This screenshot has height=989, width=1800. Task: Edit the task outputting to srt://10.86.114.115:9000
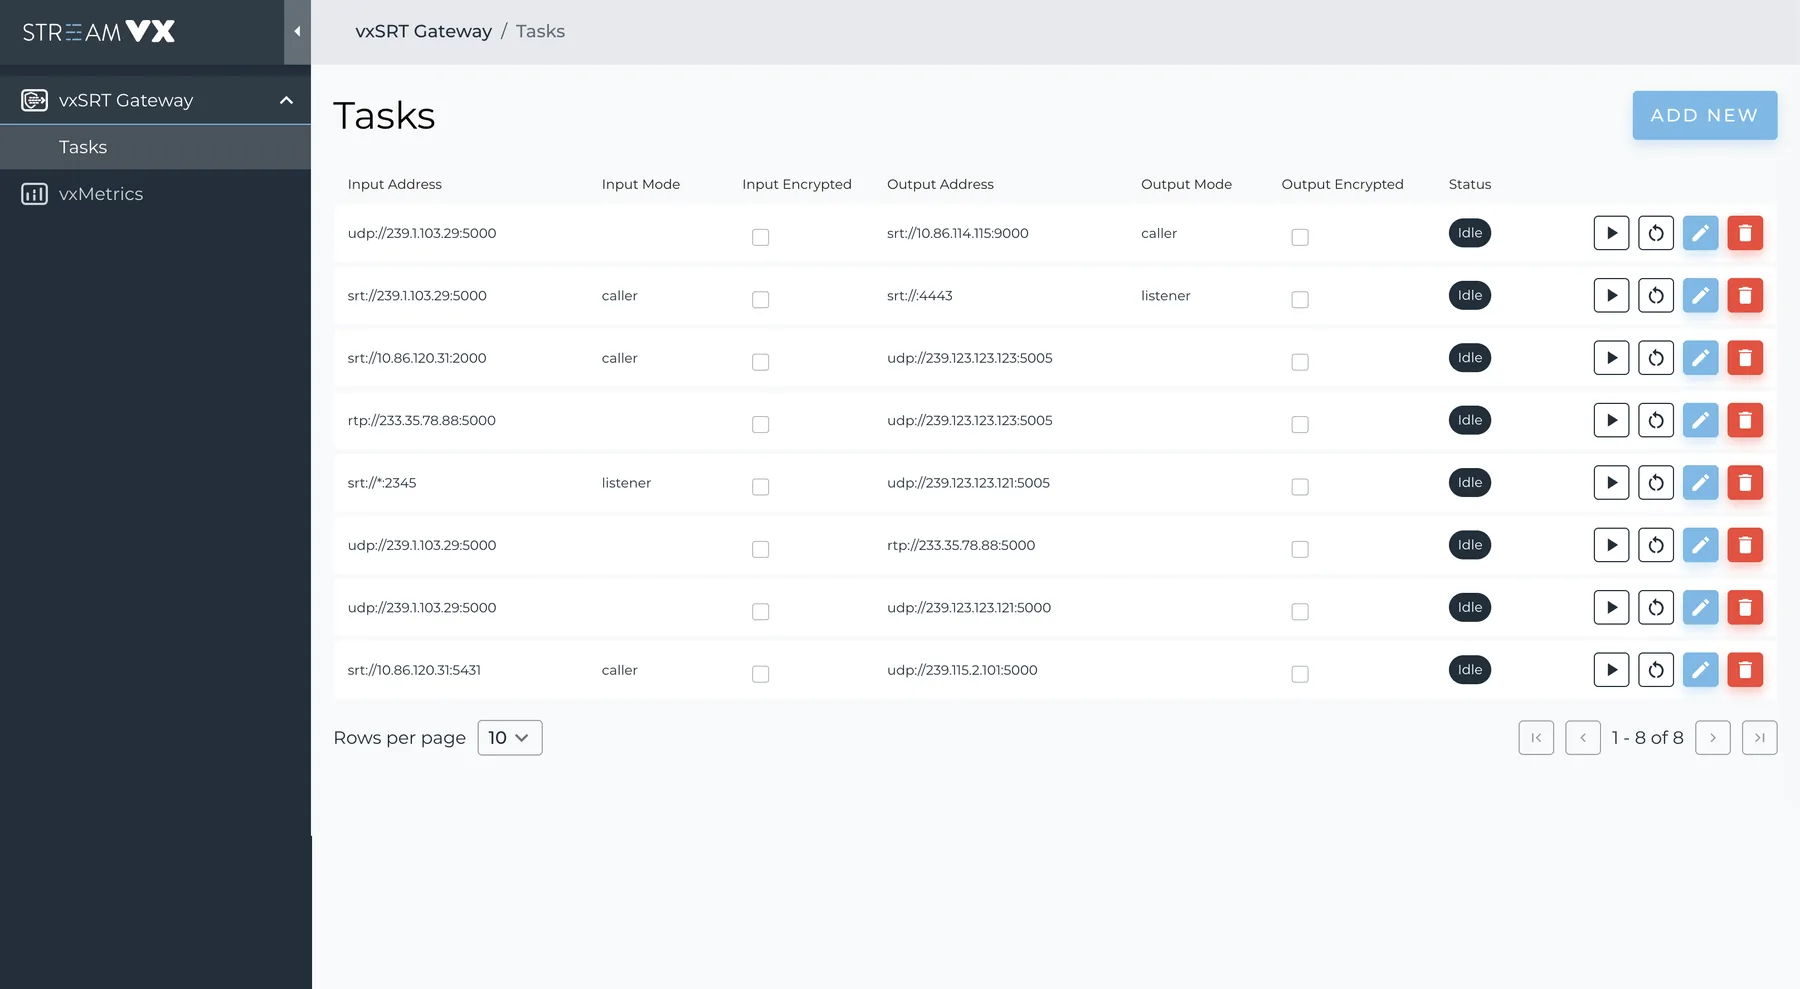coord(1700,233)
